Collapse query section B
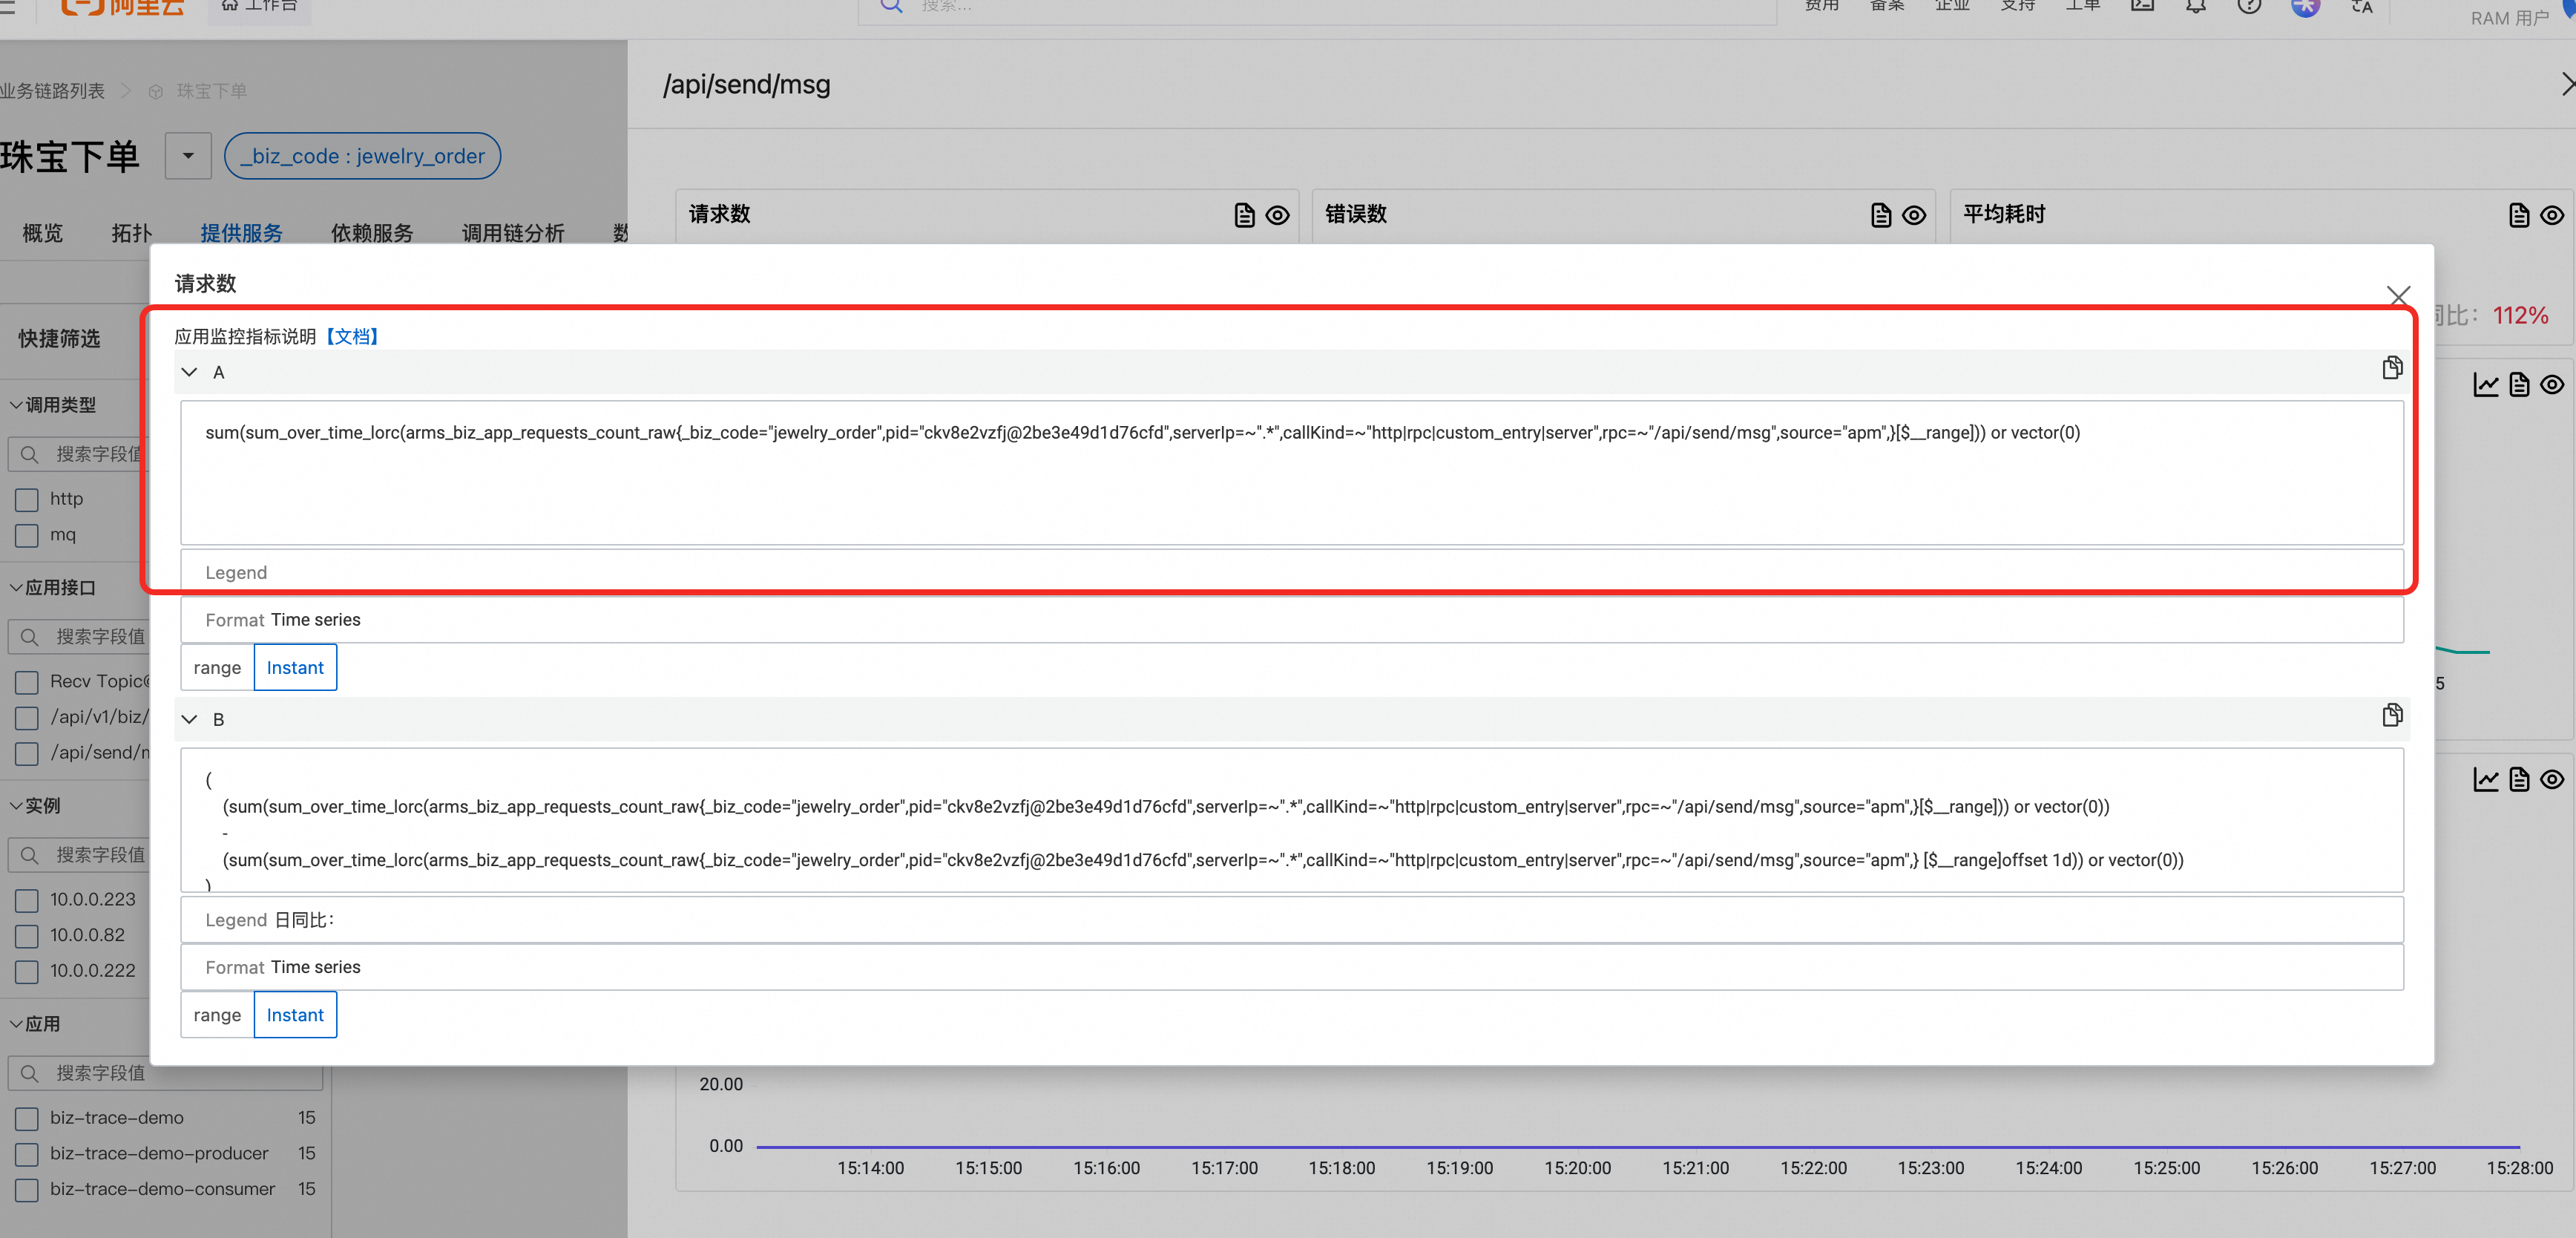The height and width of the screenshot is (1238, 2576). pyautogui.click(x=189, y=719)
